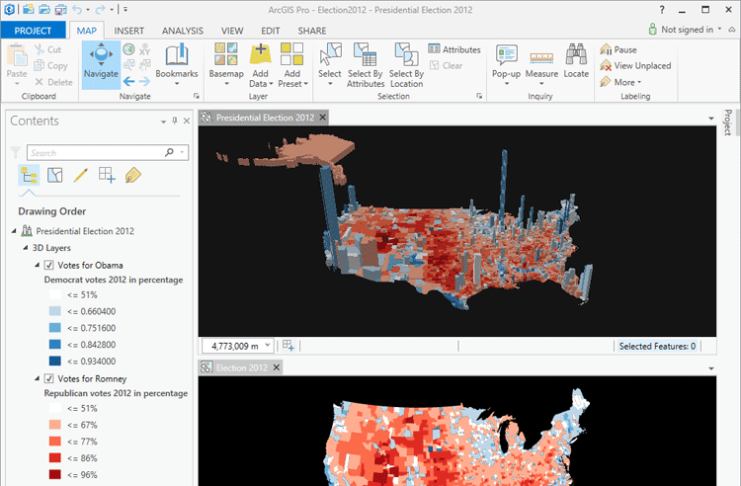
Task: Toggle Votes for Romney layer checkbox
Action: [48, 379]
